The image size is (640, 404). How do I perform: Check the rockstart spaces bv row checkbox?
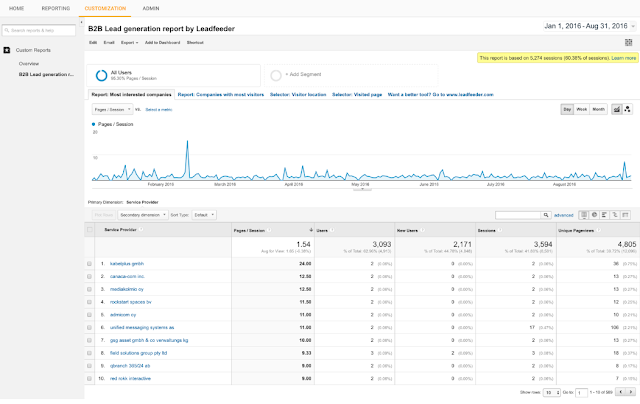[89, 302]
